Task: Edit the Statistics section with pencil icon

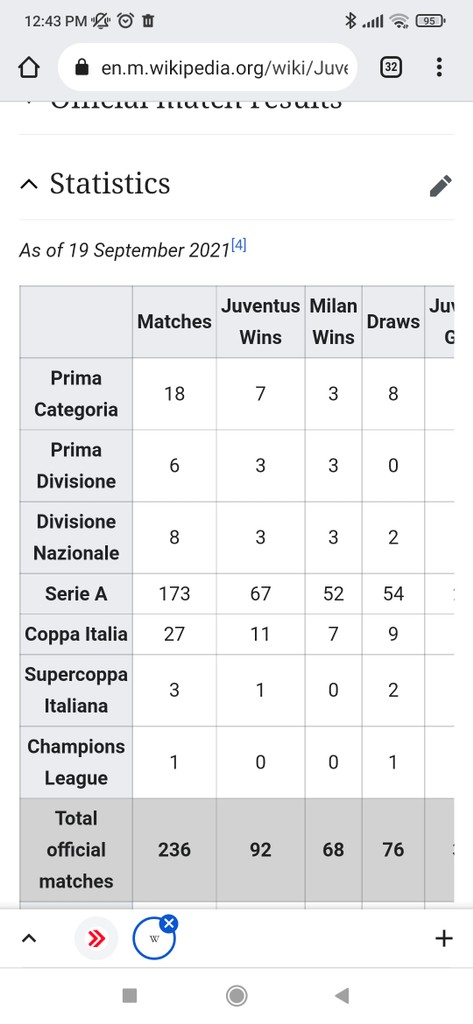Action: click(440, 185)
